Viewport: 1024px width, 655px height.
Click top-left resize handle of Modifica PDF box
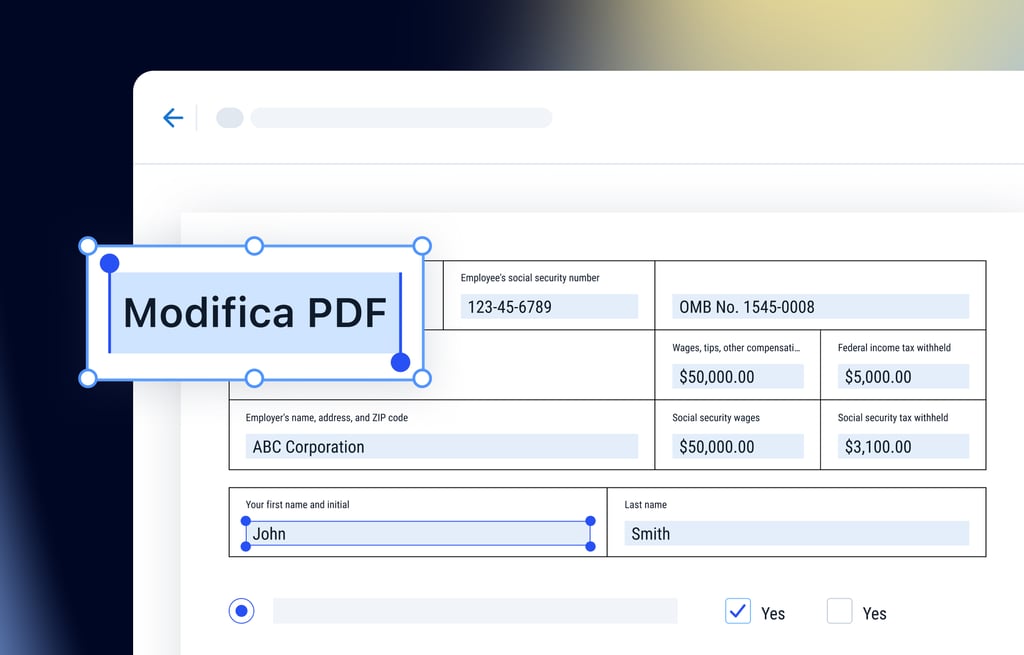[88, 246]
